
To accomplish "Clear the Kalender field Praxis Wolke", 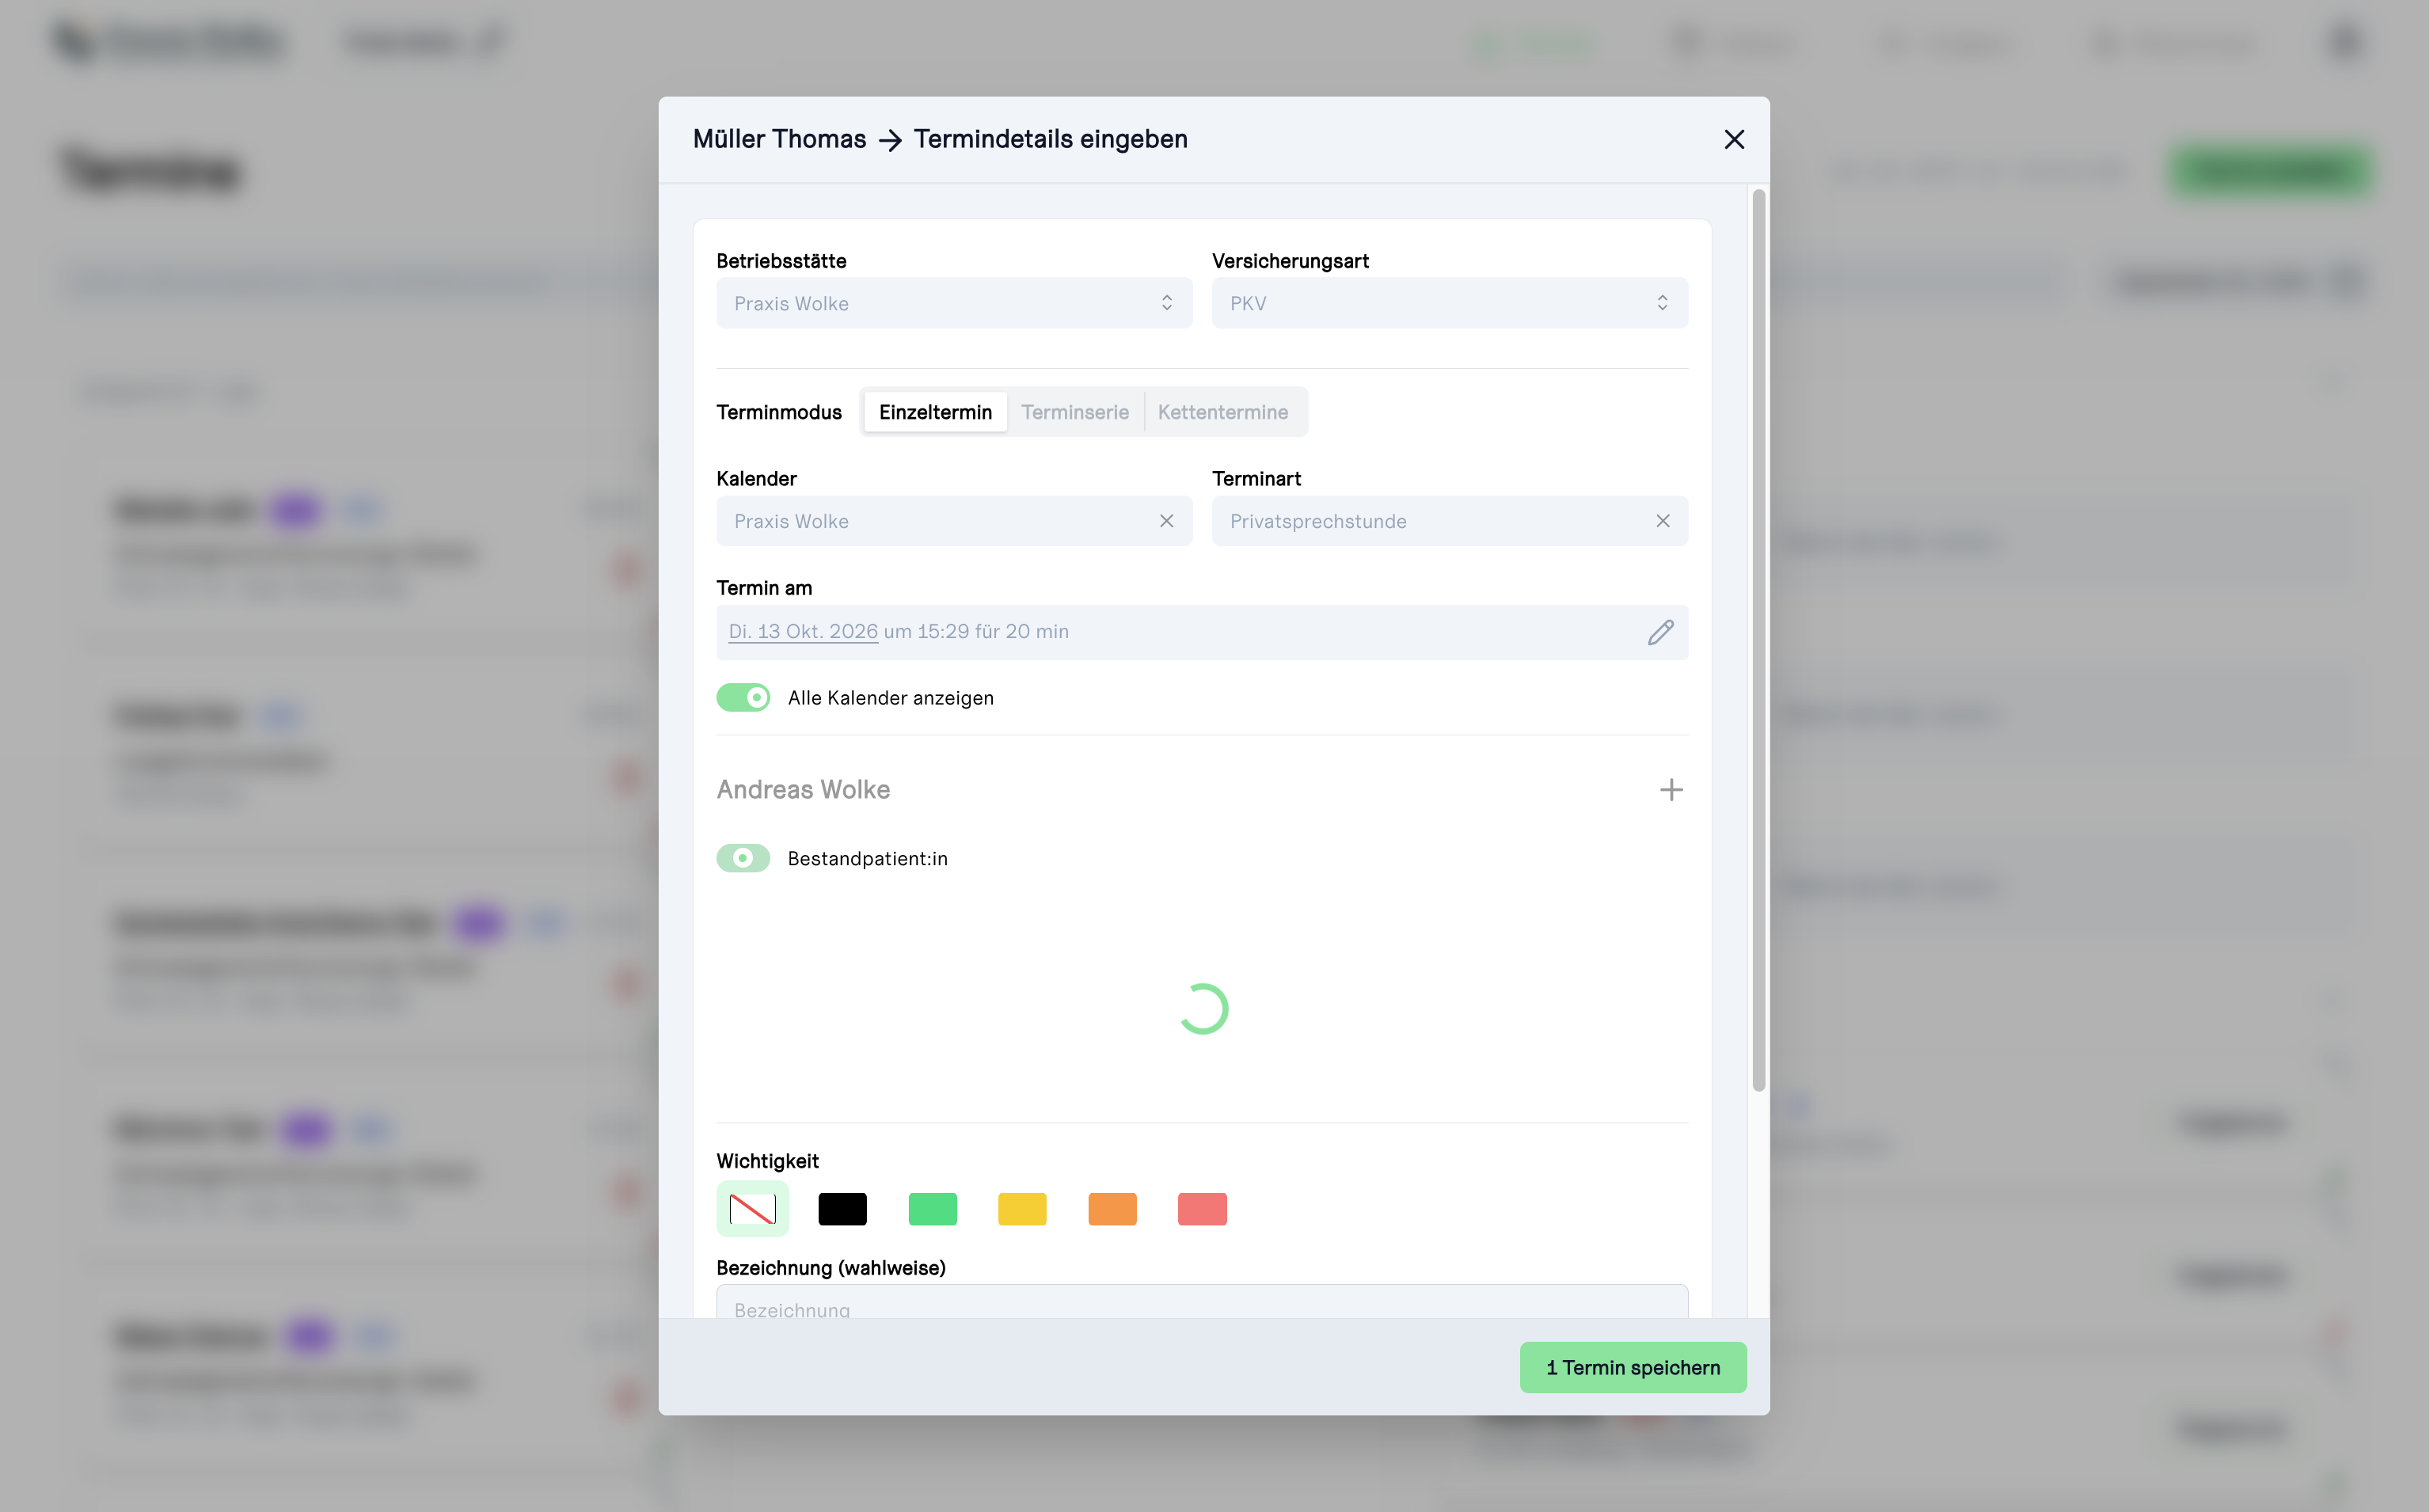I will tap(1166, 521).
